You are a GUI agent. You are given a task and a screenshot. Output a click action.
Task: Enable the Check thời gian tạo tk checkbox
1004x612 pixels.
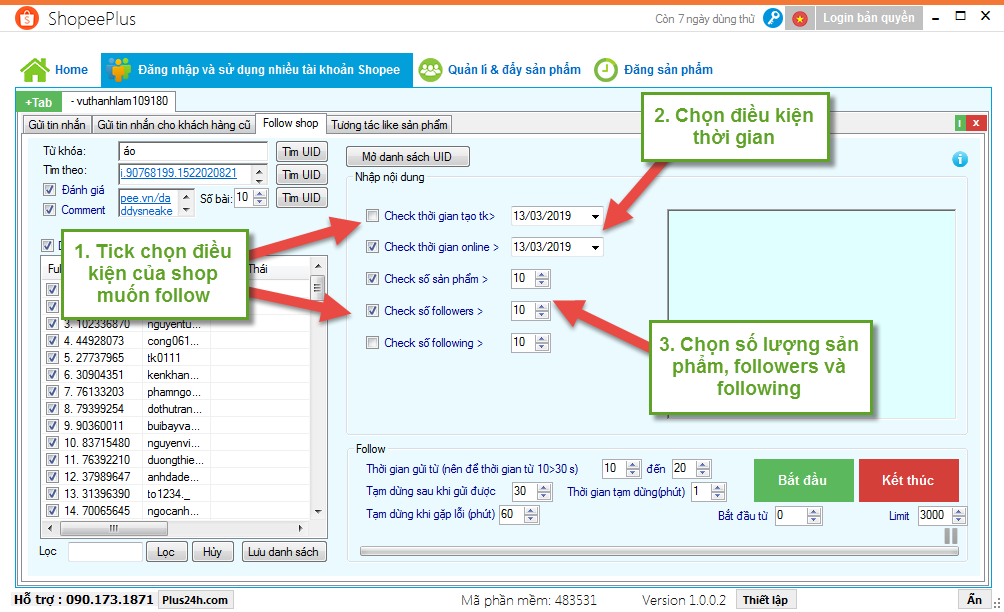point(373,215)
